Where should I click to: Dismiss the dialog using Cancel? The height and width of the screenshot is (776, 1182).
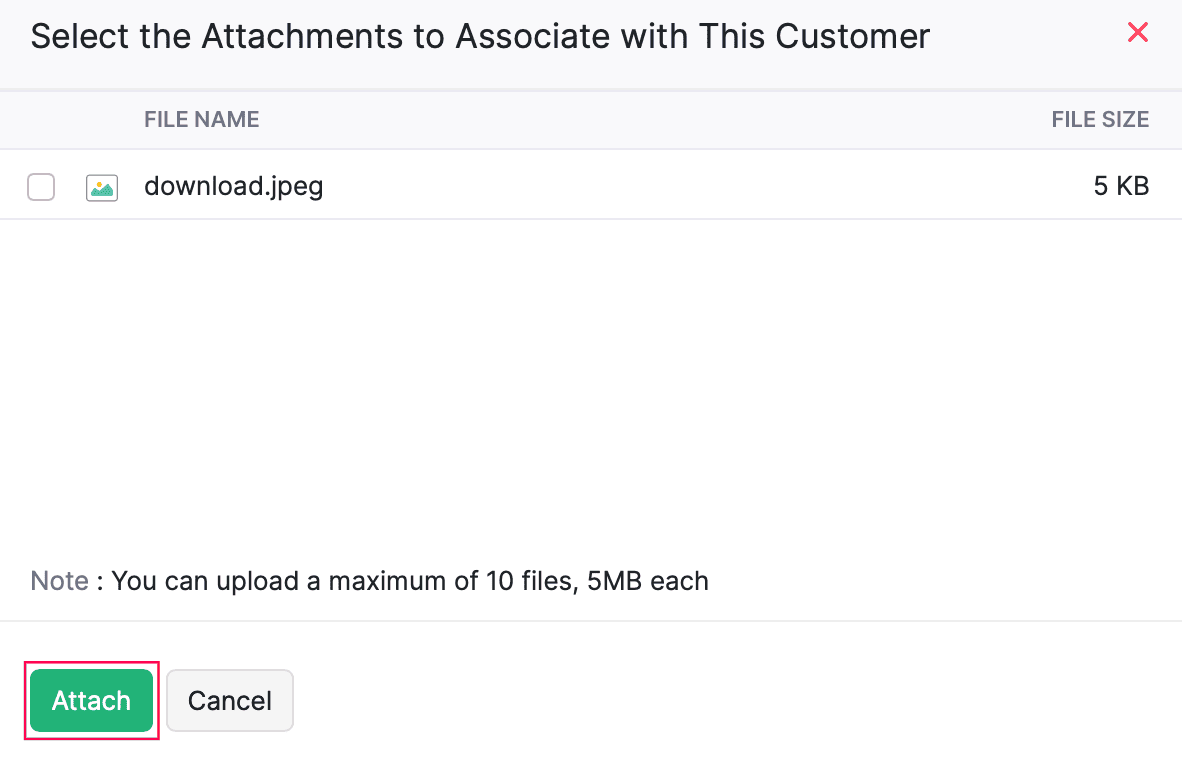pyautogui.click(x=229, y=700)
